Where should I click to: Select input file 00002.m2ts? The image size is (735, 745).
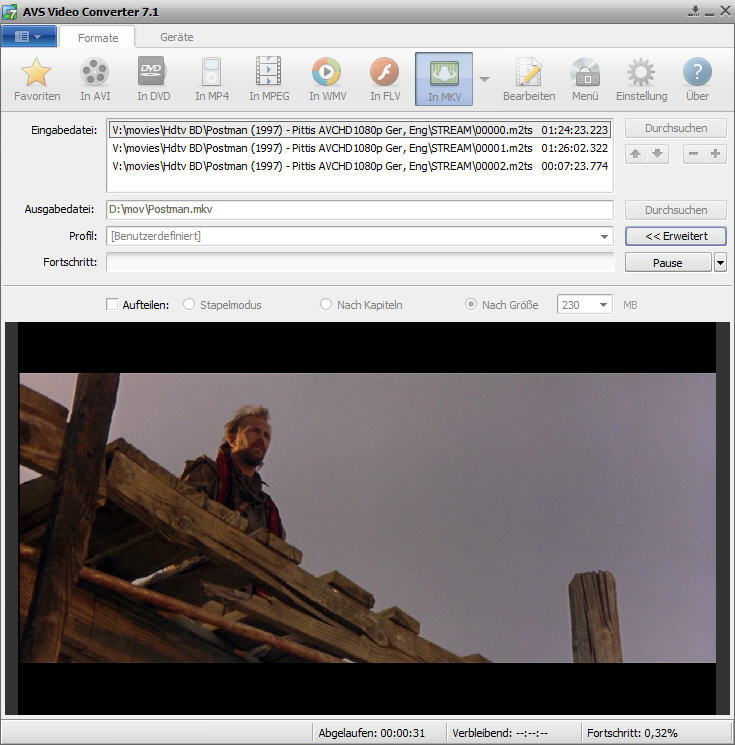[360, 166]
